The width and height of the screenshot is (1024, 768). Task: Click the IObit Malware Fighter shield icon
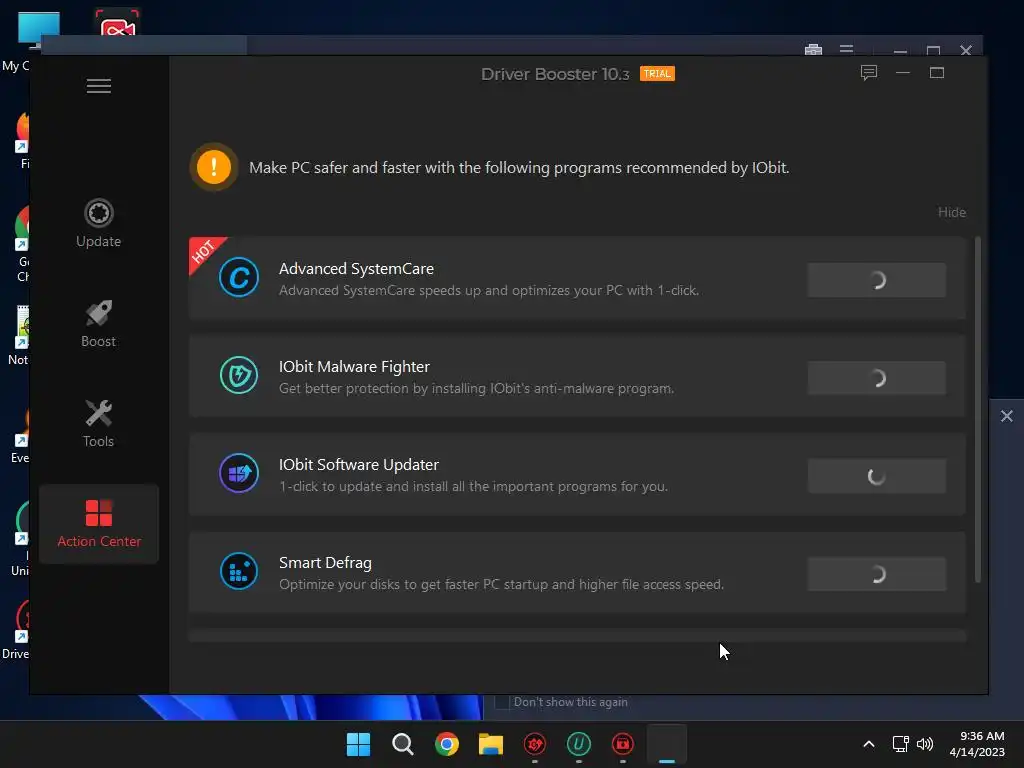point(239,376)
